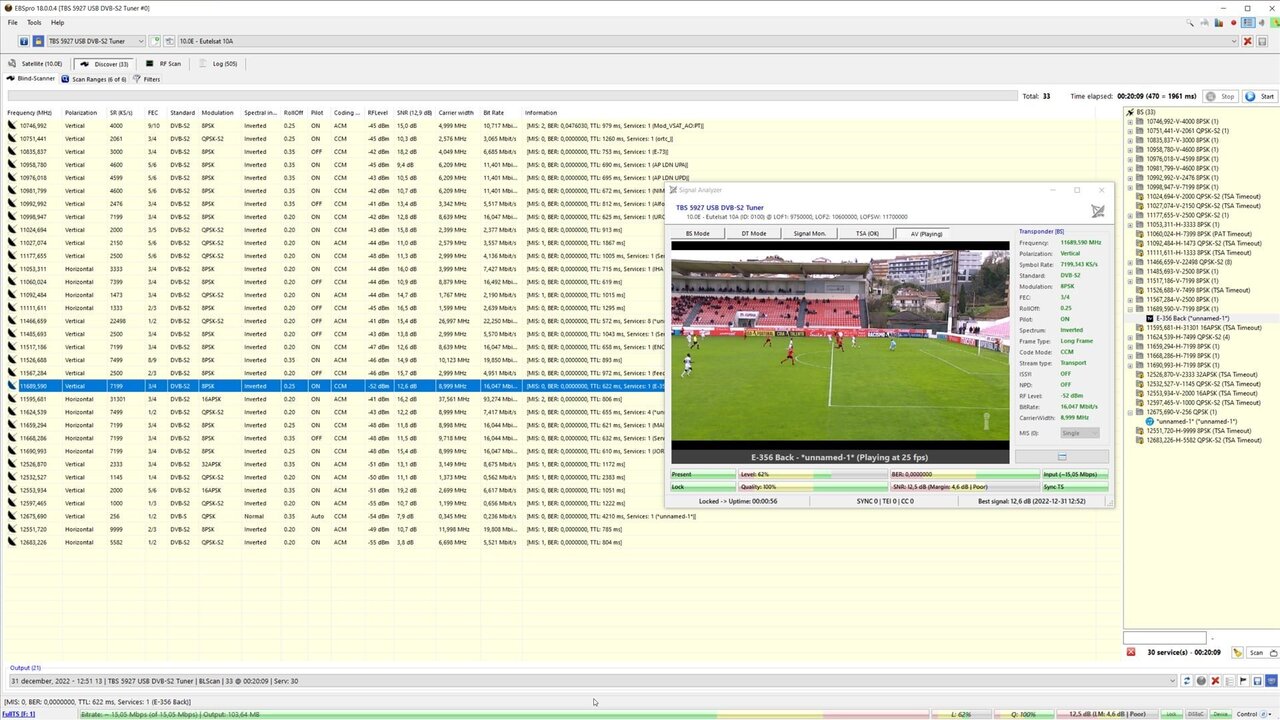Switch to the Log (505) tab
This screenshot has width=1280, height=720.
tap(217, 63)
